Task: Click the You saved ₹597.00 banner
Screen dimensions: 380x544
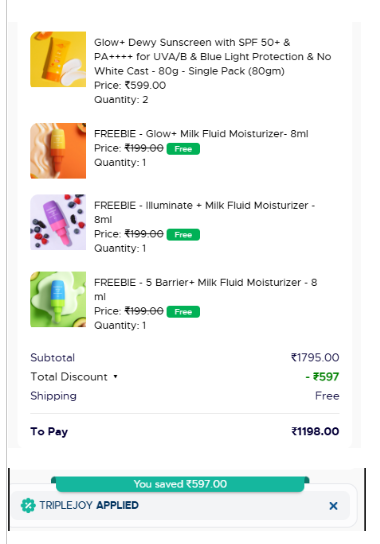Action: click(180, 484)
